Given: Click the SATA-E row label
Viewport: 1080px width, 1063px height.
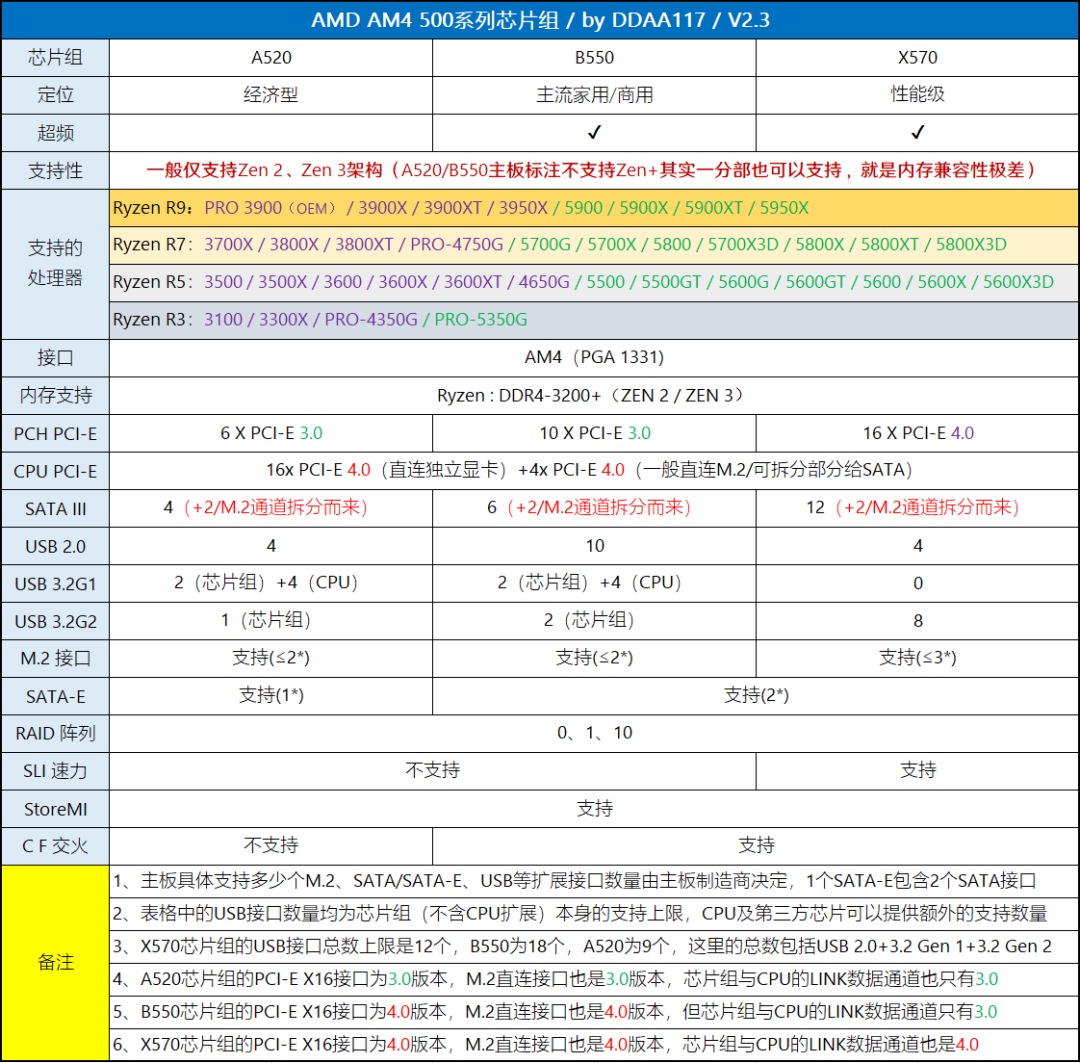Looking at the screenshot, I should [55, 696].
